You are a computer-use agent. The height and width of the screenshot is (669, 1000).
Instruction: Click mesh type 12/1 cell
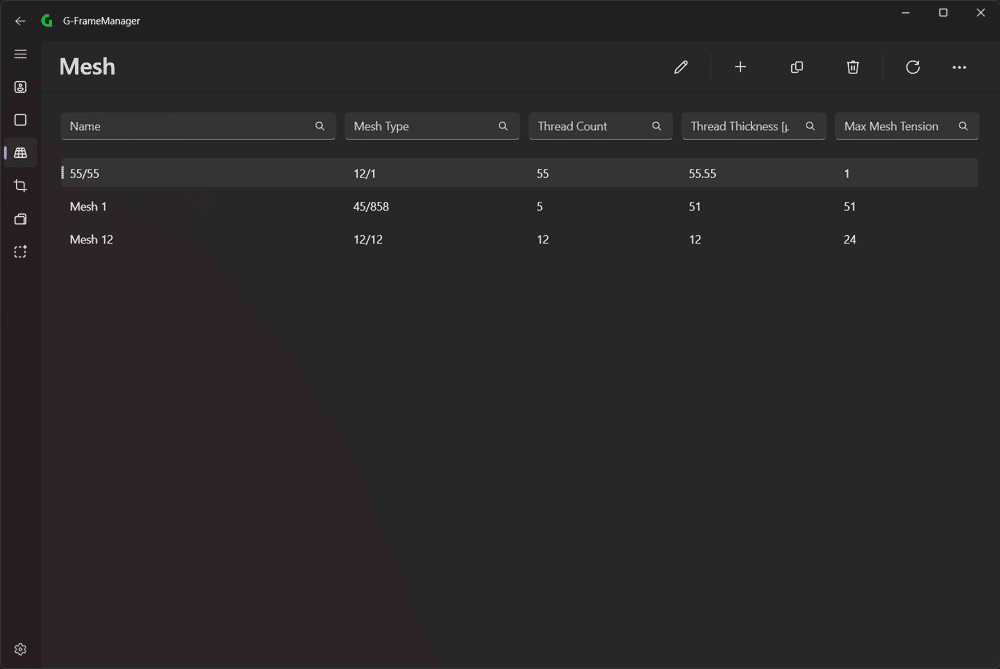(x=365, y=173)
